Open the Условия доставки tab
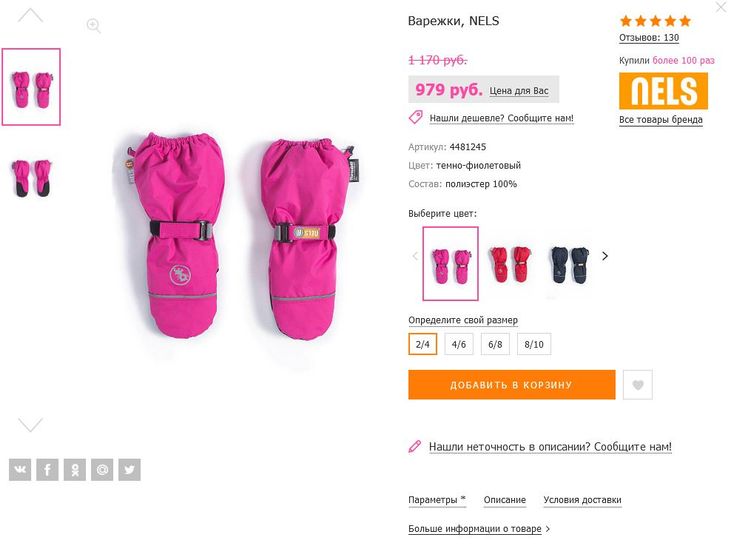Viewport: 734px width, 560px height. [x=582, y=500]
